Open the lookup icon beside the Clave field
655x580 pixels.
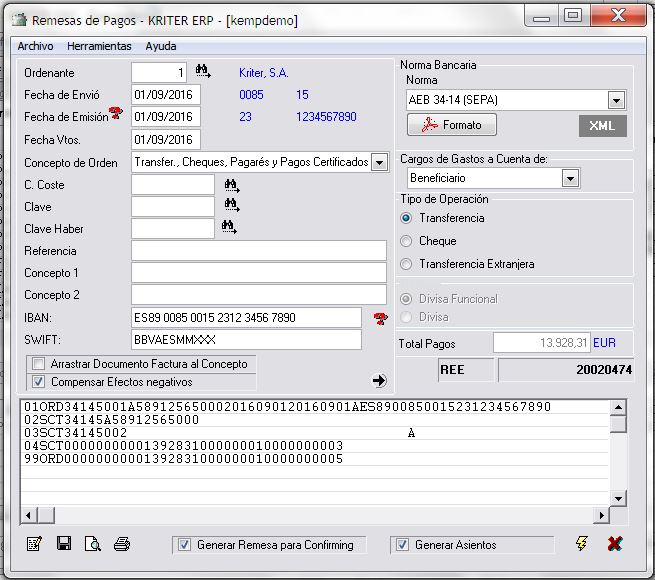[x=232, y=205]
